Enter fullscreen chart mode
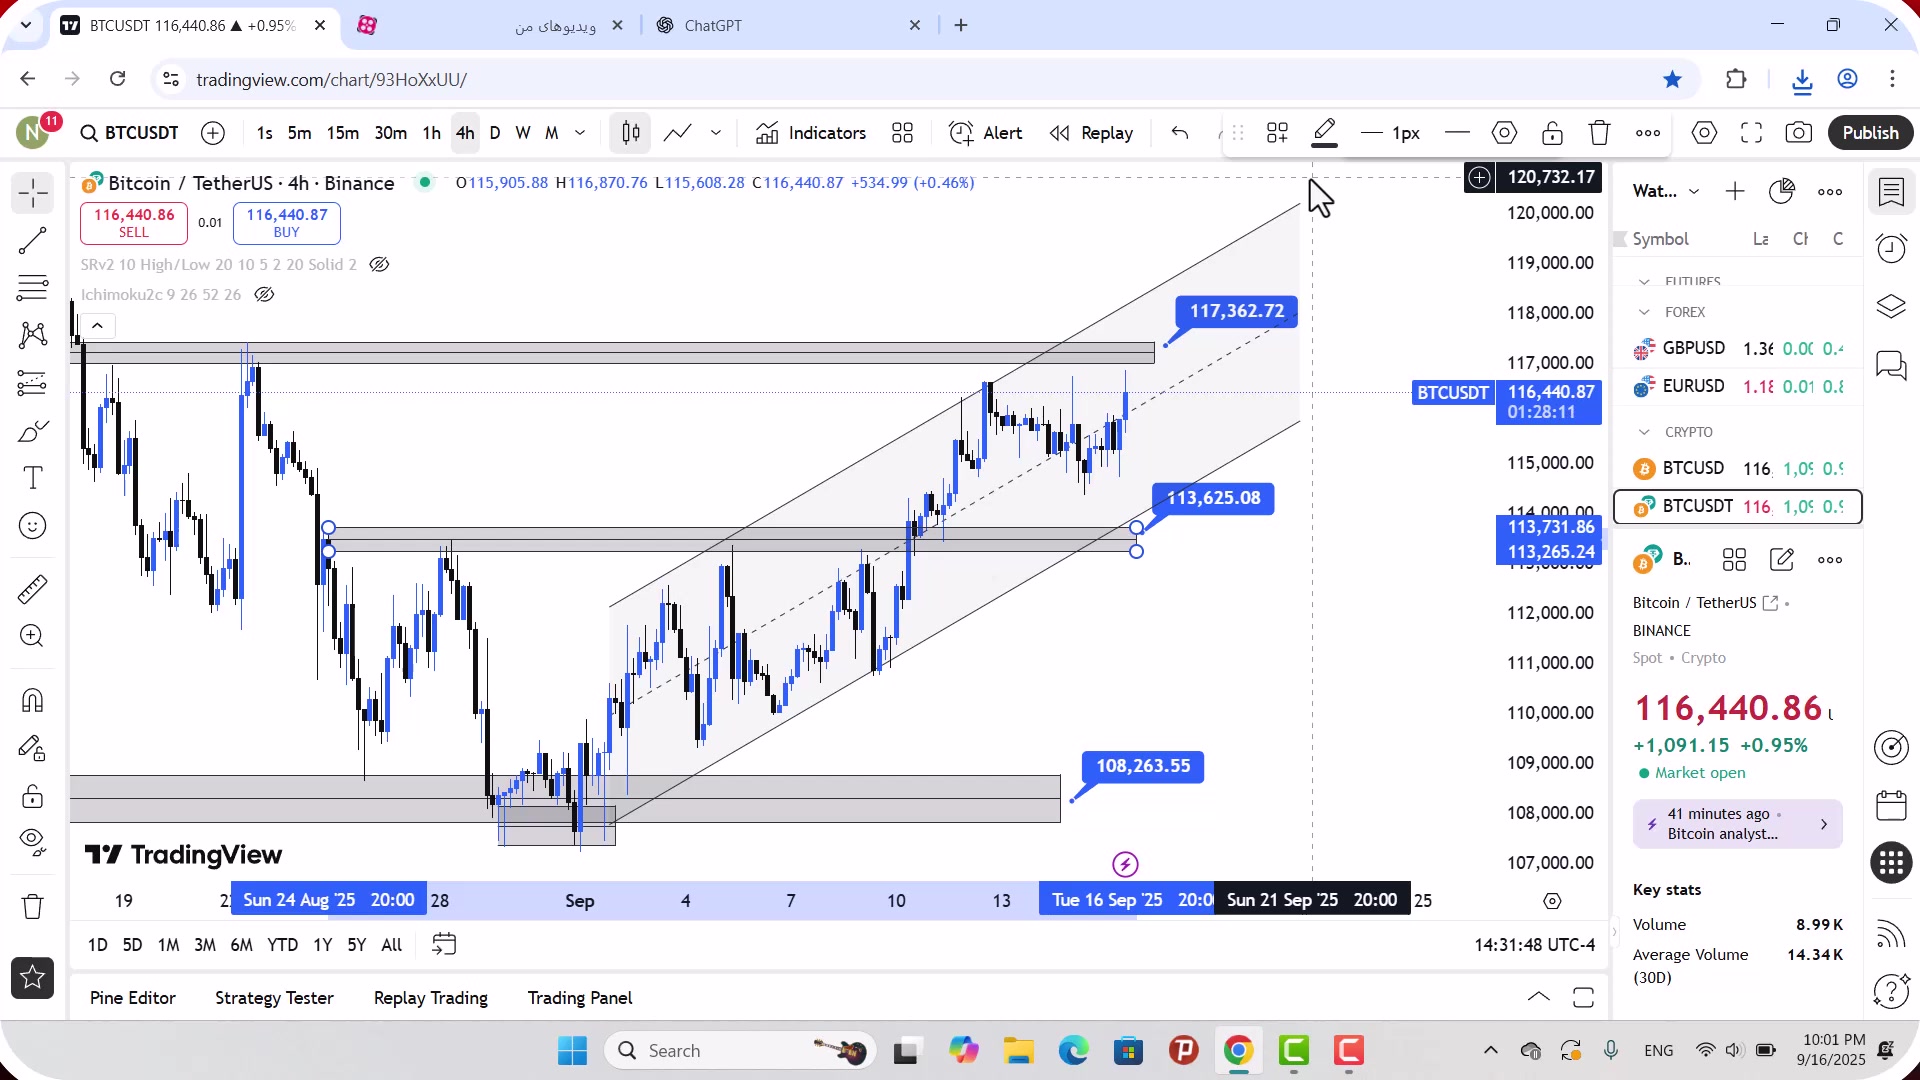The image size is (1920, 1080). pyautogui.click(x=1752, y=133)
